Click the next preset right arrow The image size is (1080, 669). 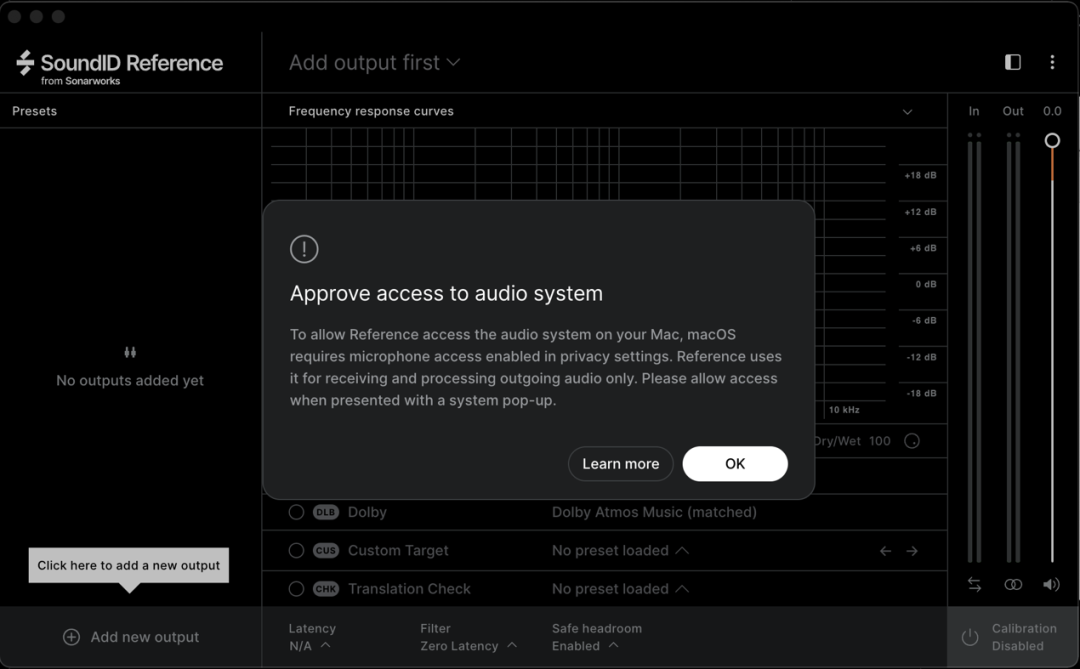click(x=912, y=551)
